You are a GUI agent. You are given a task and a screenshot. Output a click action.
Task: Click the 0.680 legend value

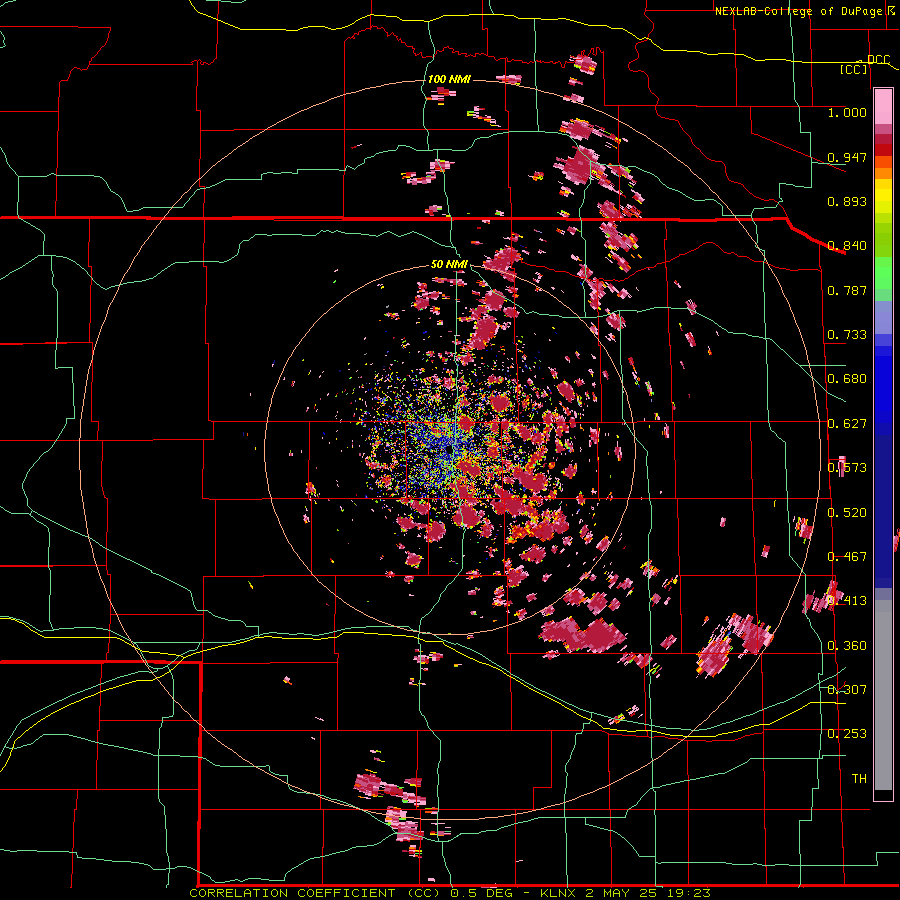click(x=847, y=379)
